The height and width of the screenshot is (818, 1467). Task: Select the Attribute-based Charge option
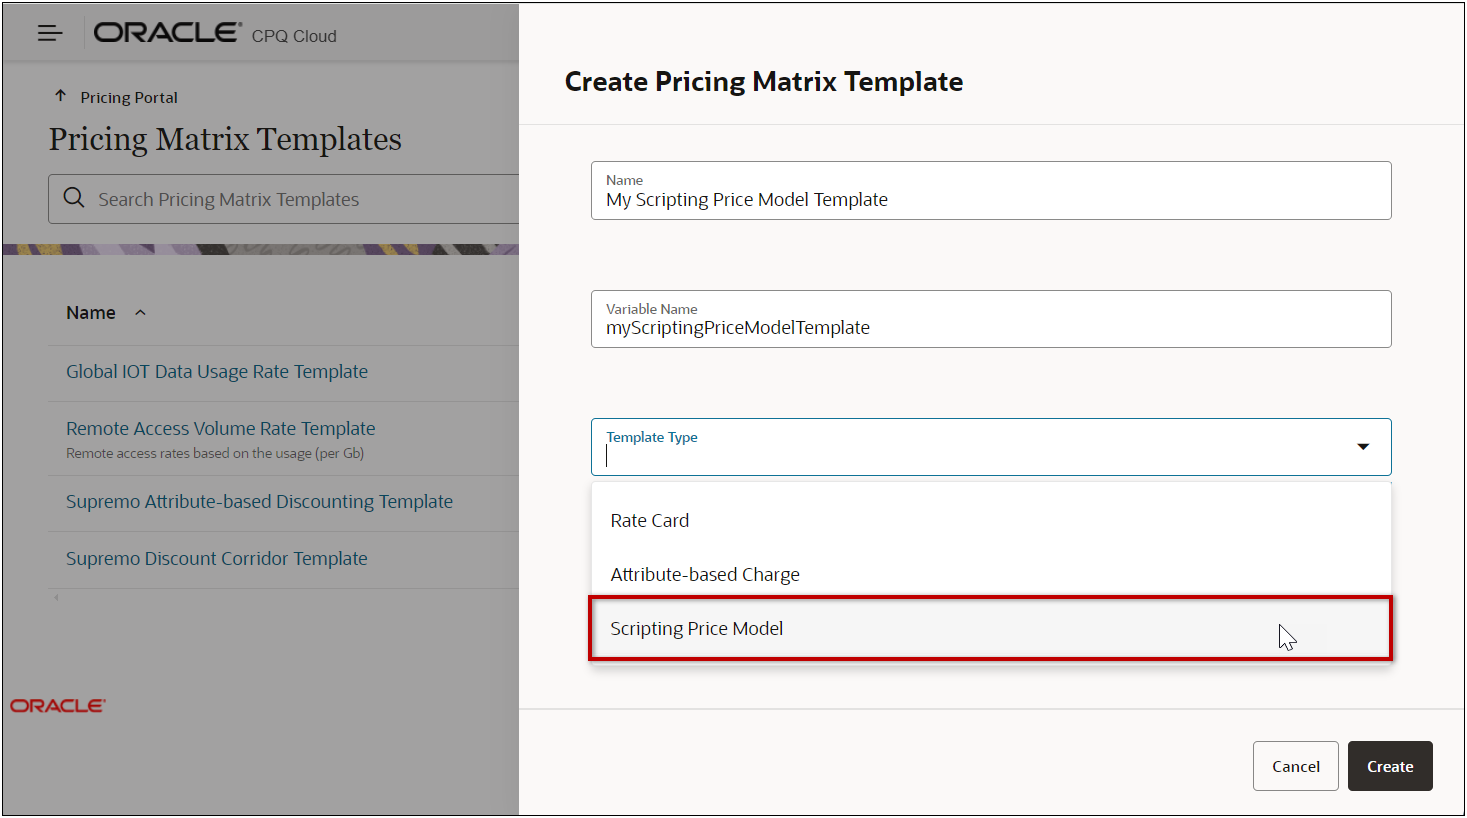(991, 574)
